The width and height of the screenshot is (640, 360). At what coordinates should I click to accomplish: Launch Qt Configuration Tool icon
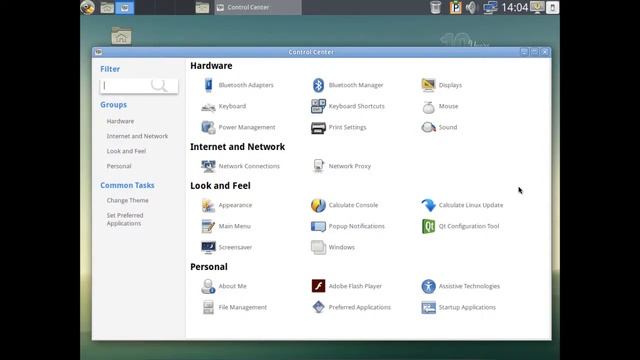point(428,226)
